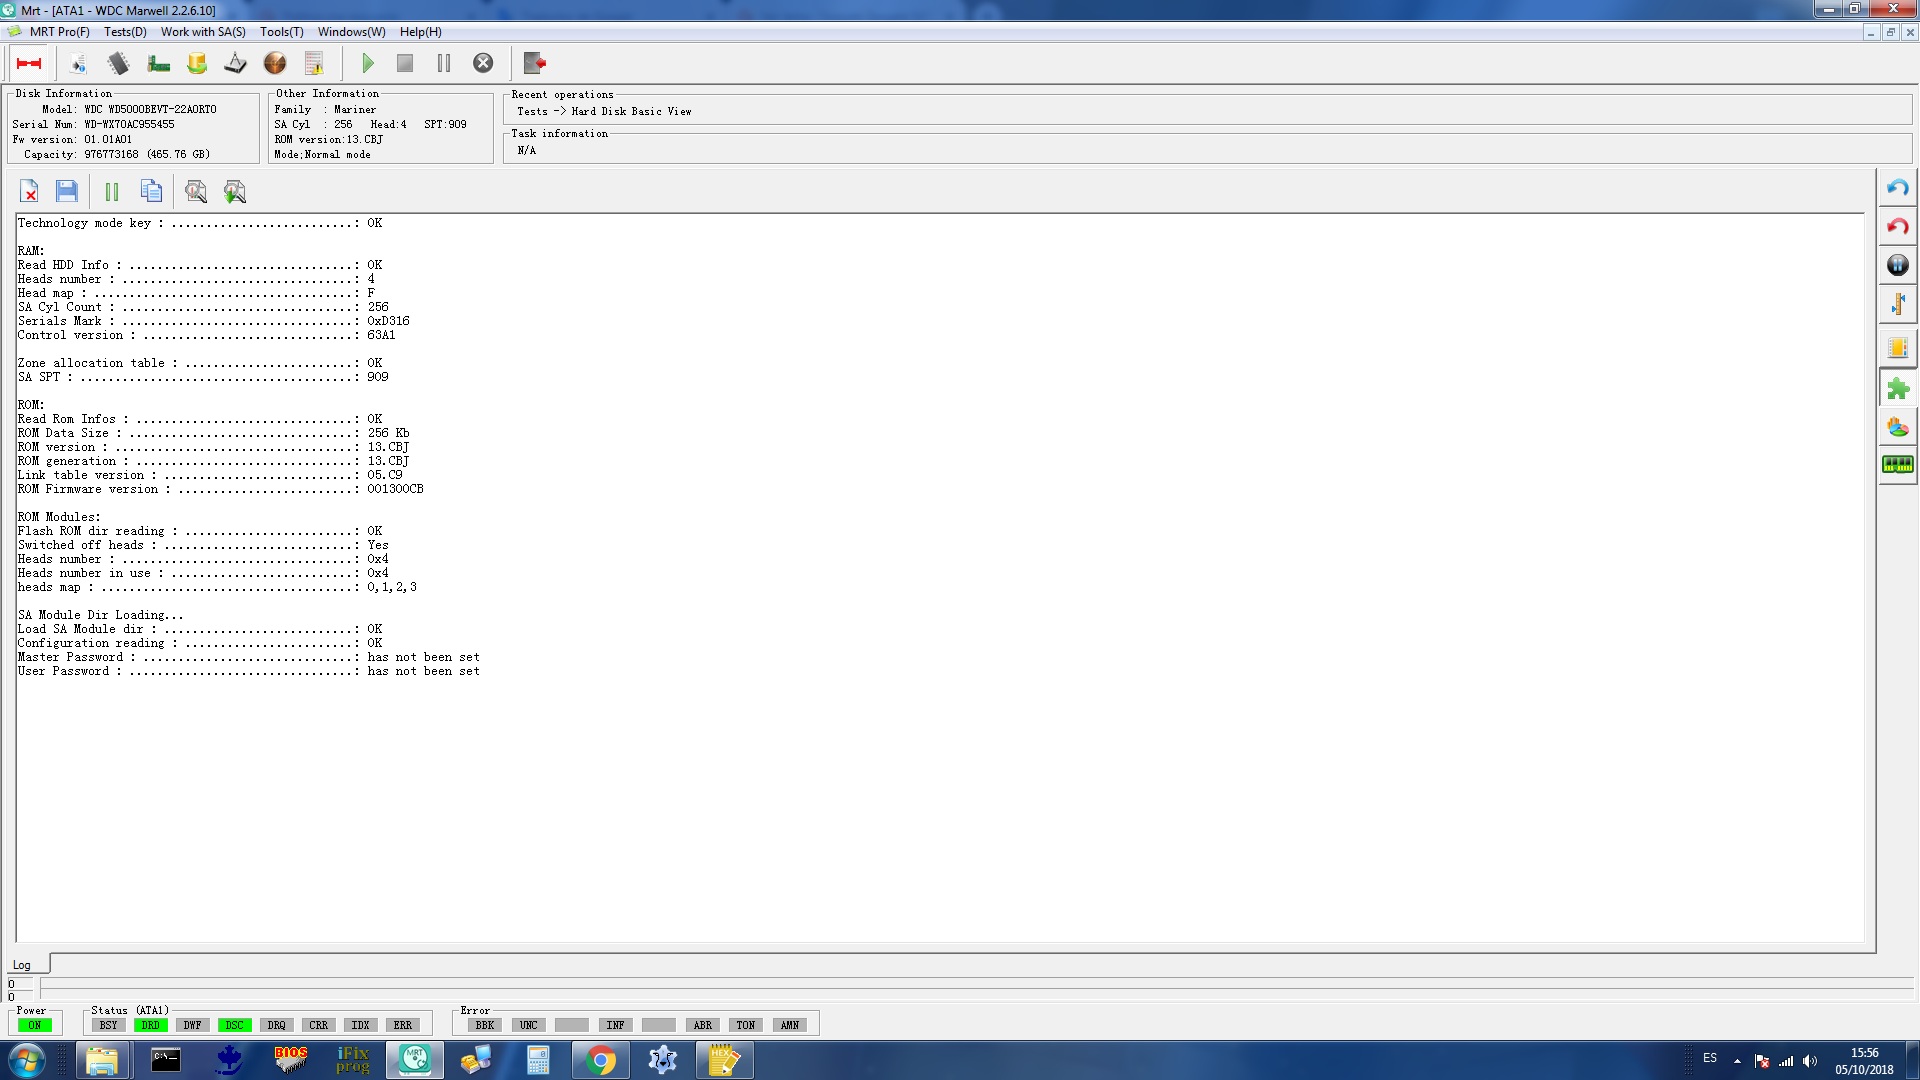Click the BBK error indicator
The height and width of the screenshot is (1080, 1920).
(x=485, y=1025)
